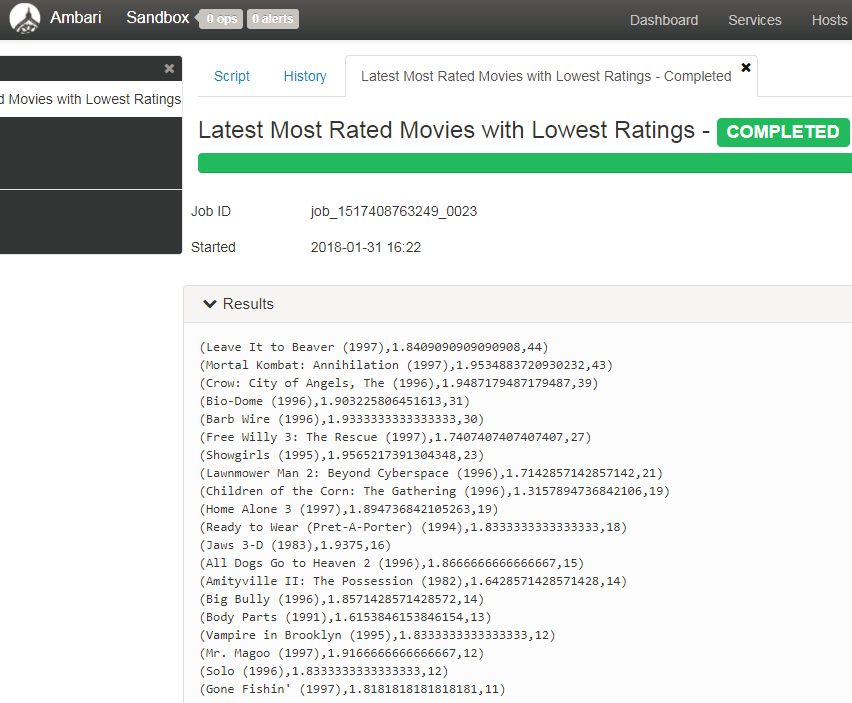This screenshot has width=852, height=703.
Task: Click the Started label
Action: point(213,247)
